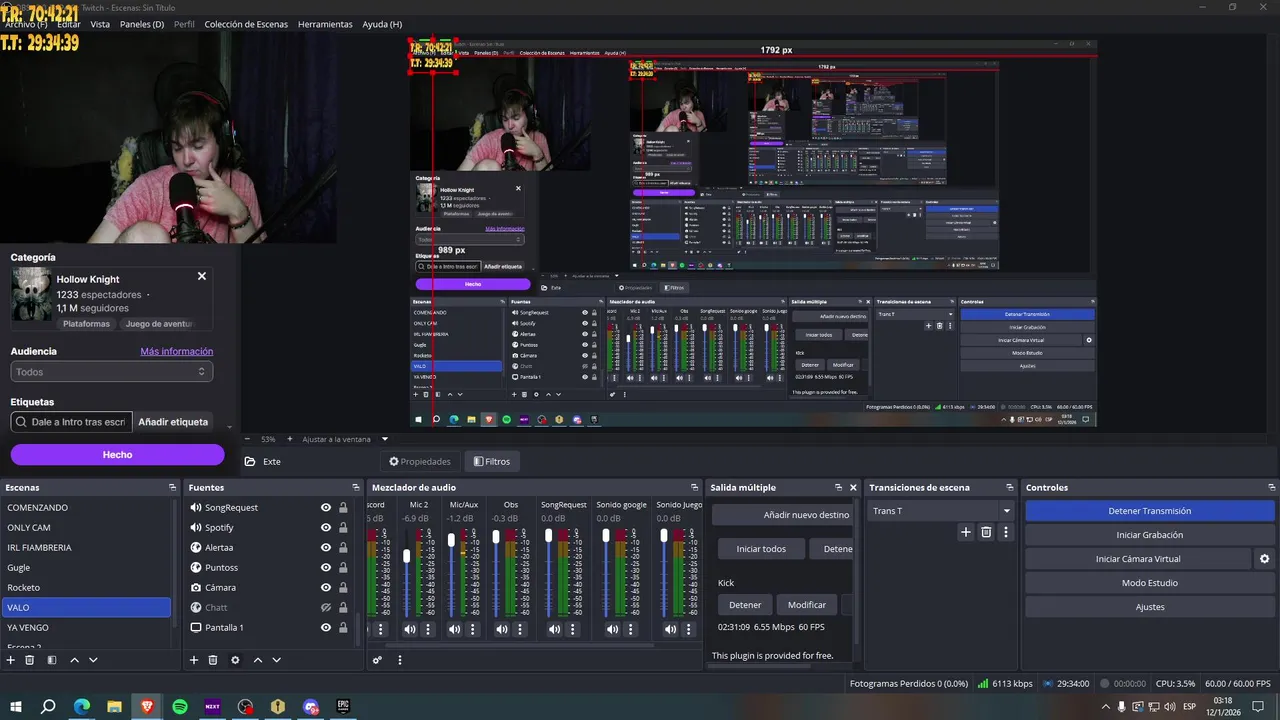
Task: Adjust the Mic 2 volume fader
Action: point(406,556)
